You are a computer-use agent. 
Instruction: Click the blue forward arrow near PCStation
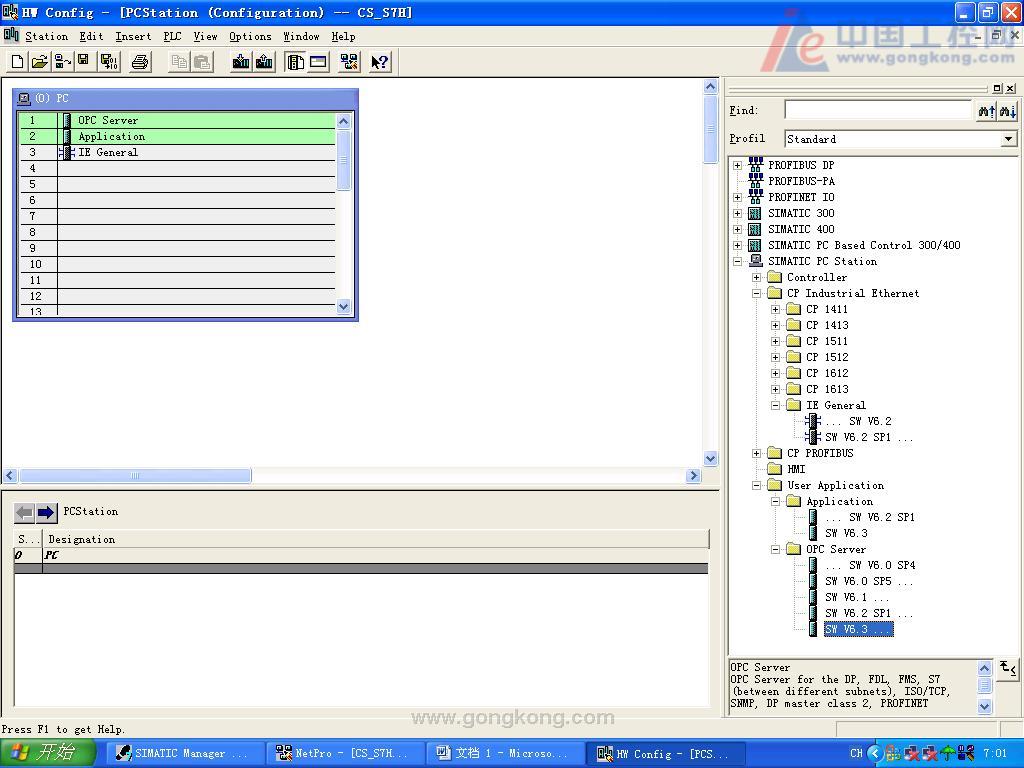46,513
